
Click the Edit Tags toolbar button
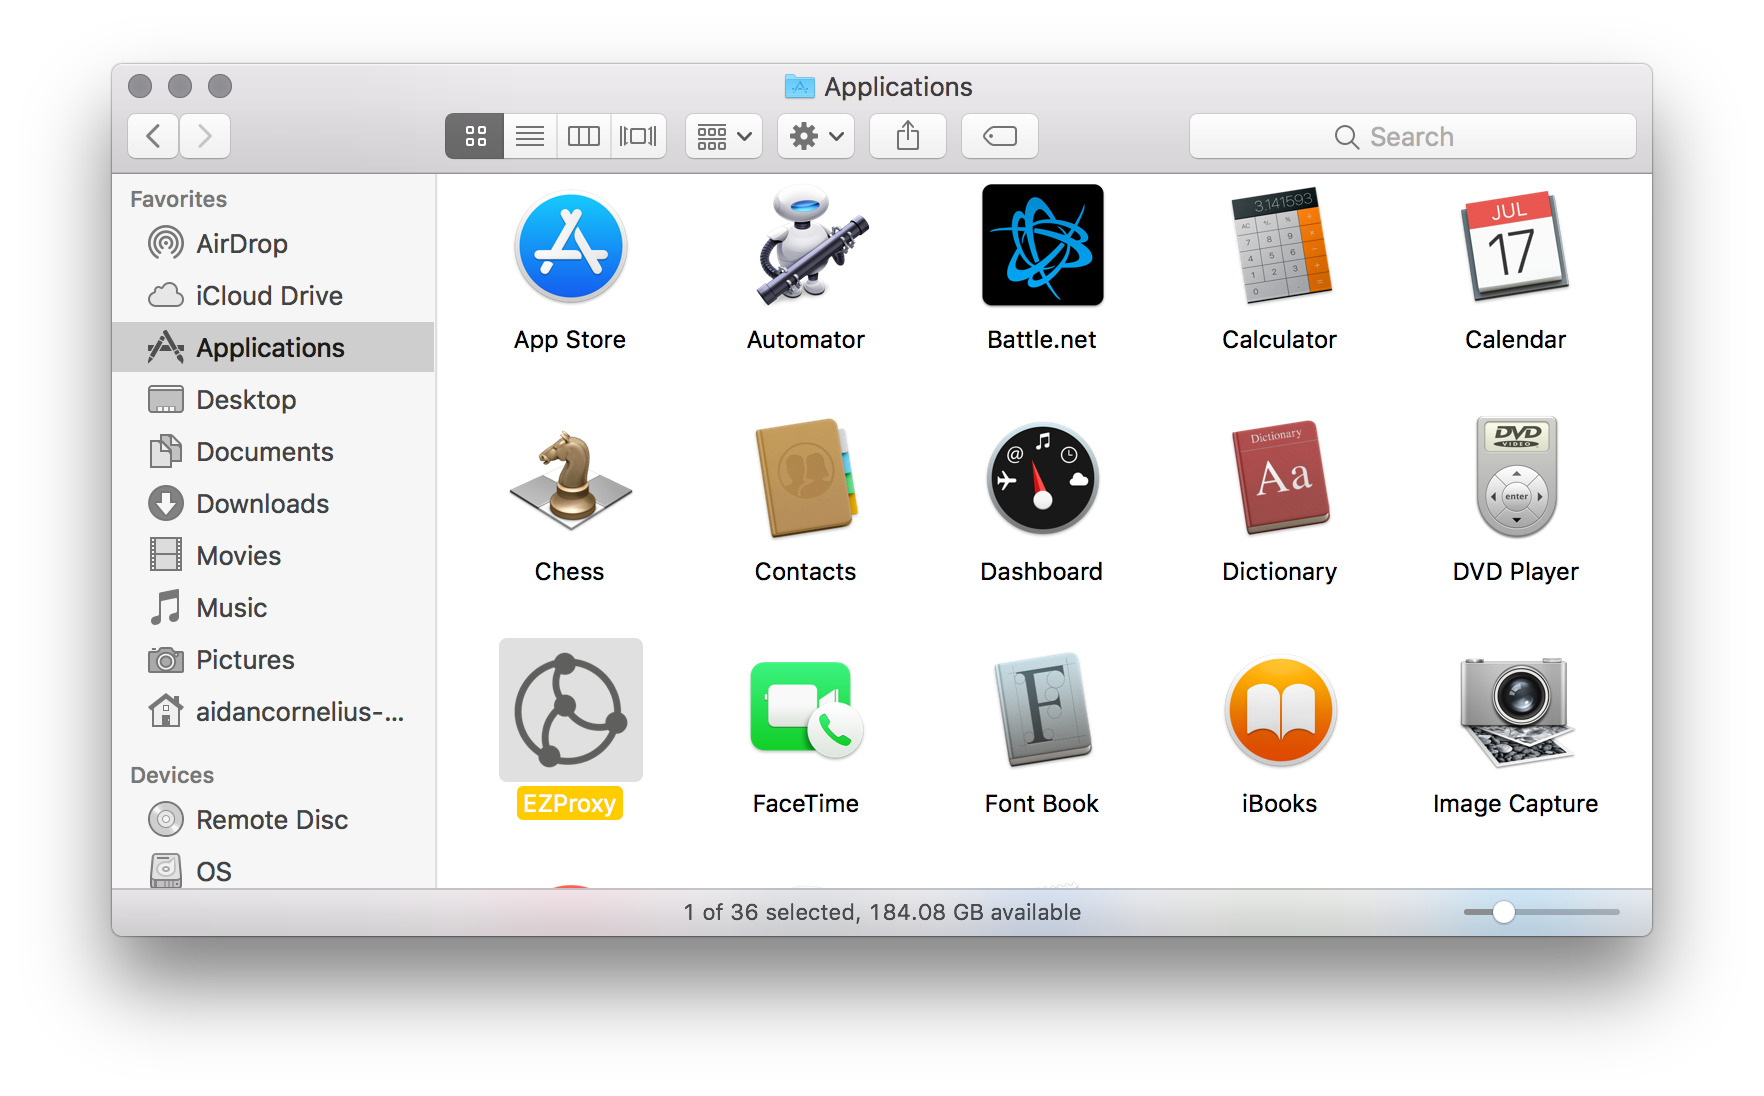(x=1000, y=136)
